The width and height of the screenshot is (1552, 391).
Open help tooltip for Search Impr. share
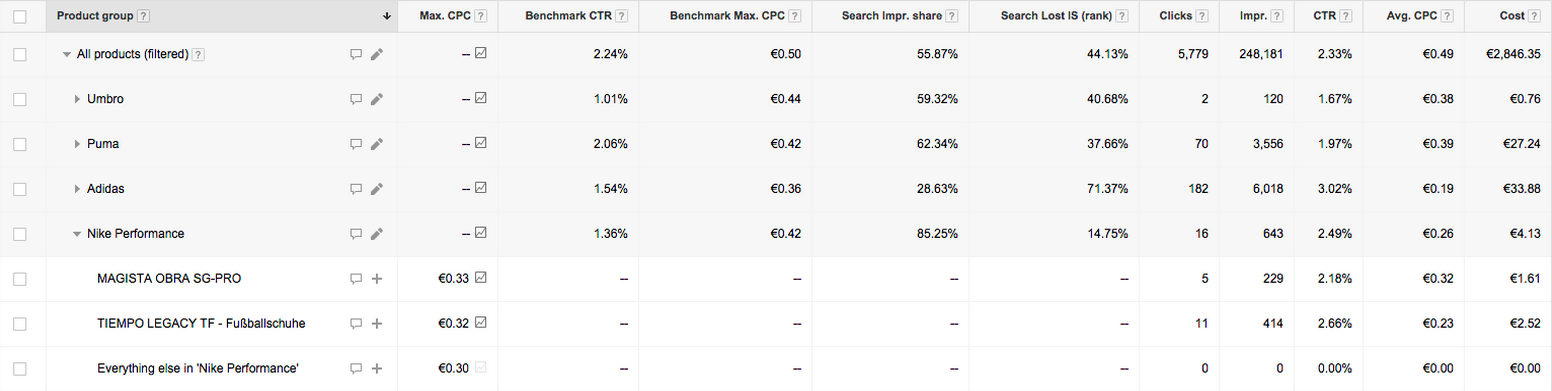(951, 16)
